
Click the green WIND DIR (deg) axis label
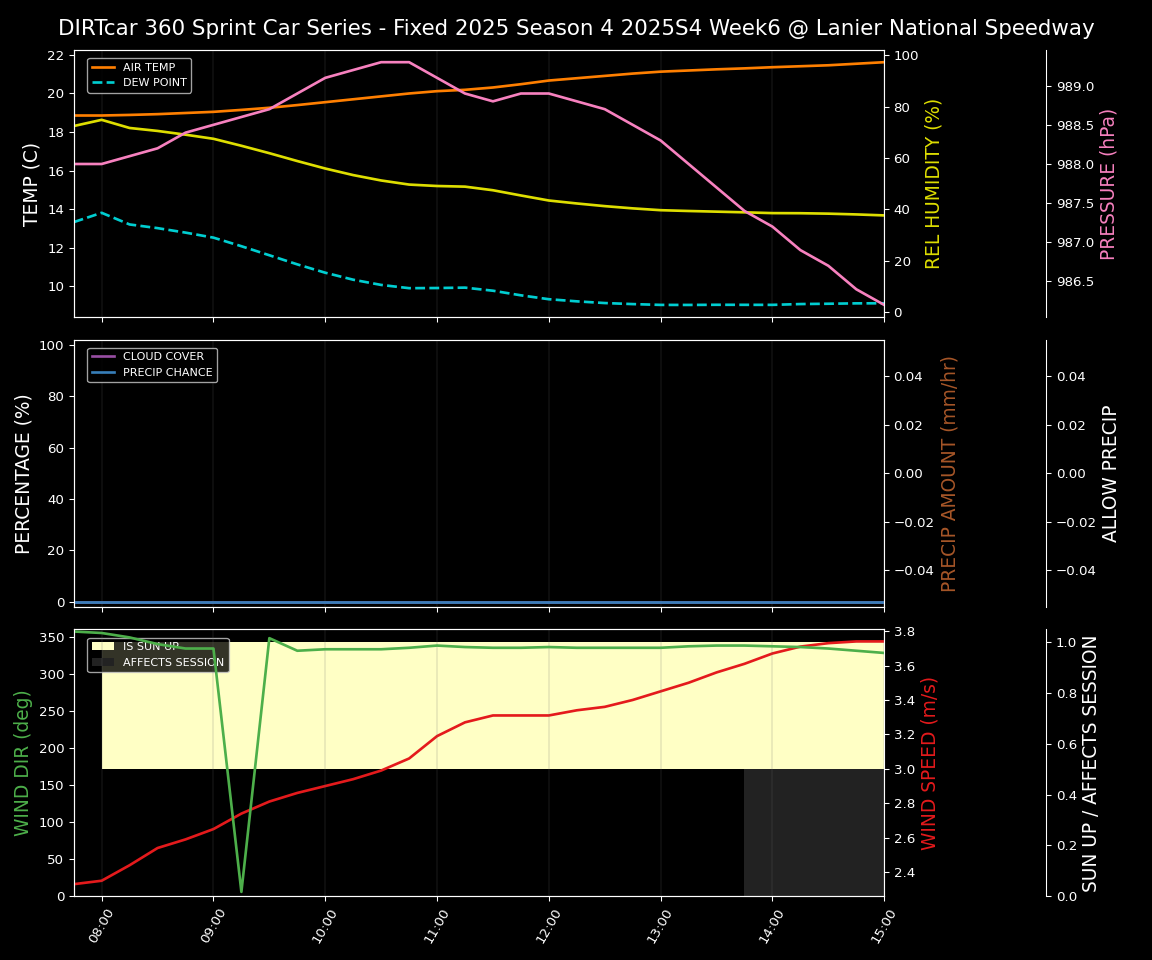(22, 763)
